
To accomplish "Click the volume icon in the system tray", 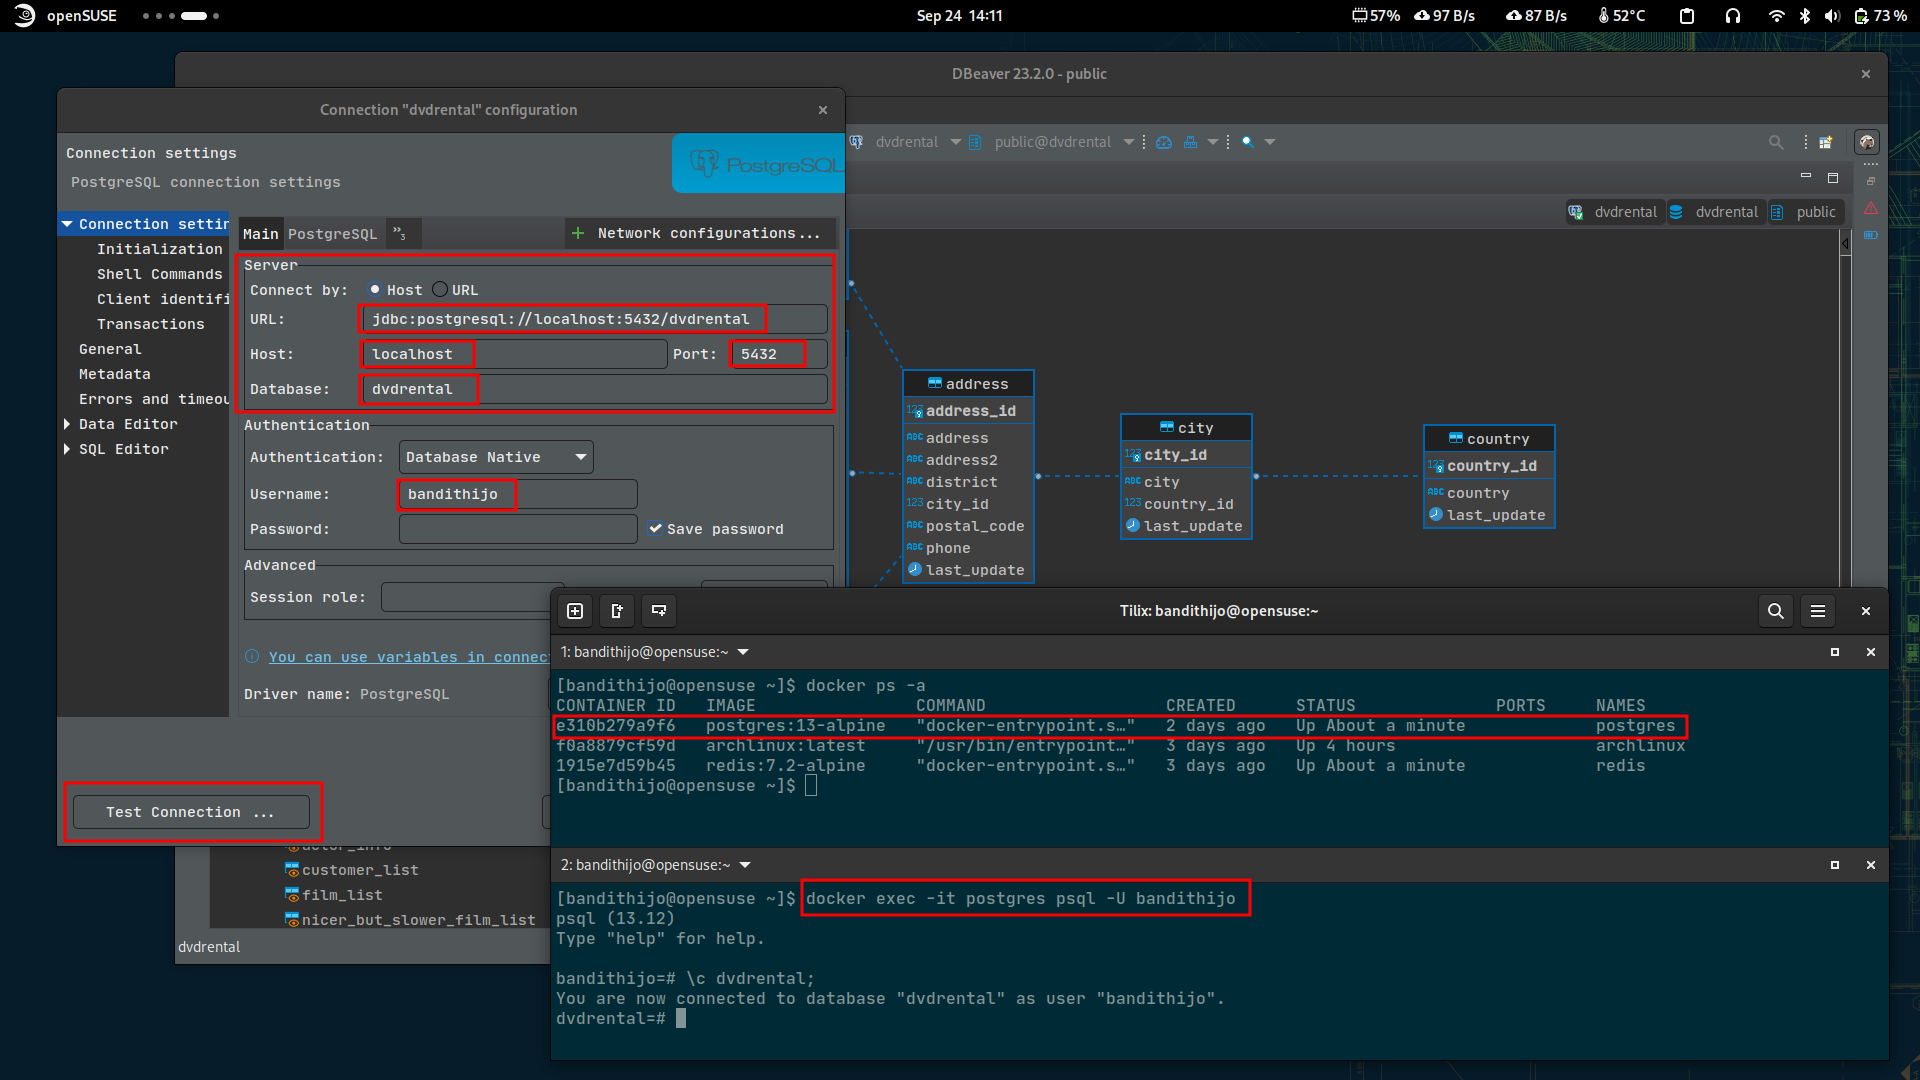I will click(1832, 15).
